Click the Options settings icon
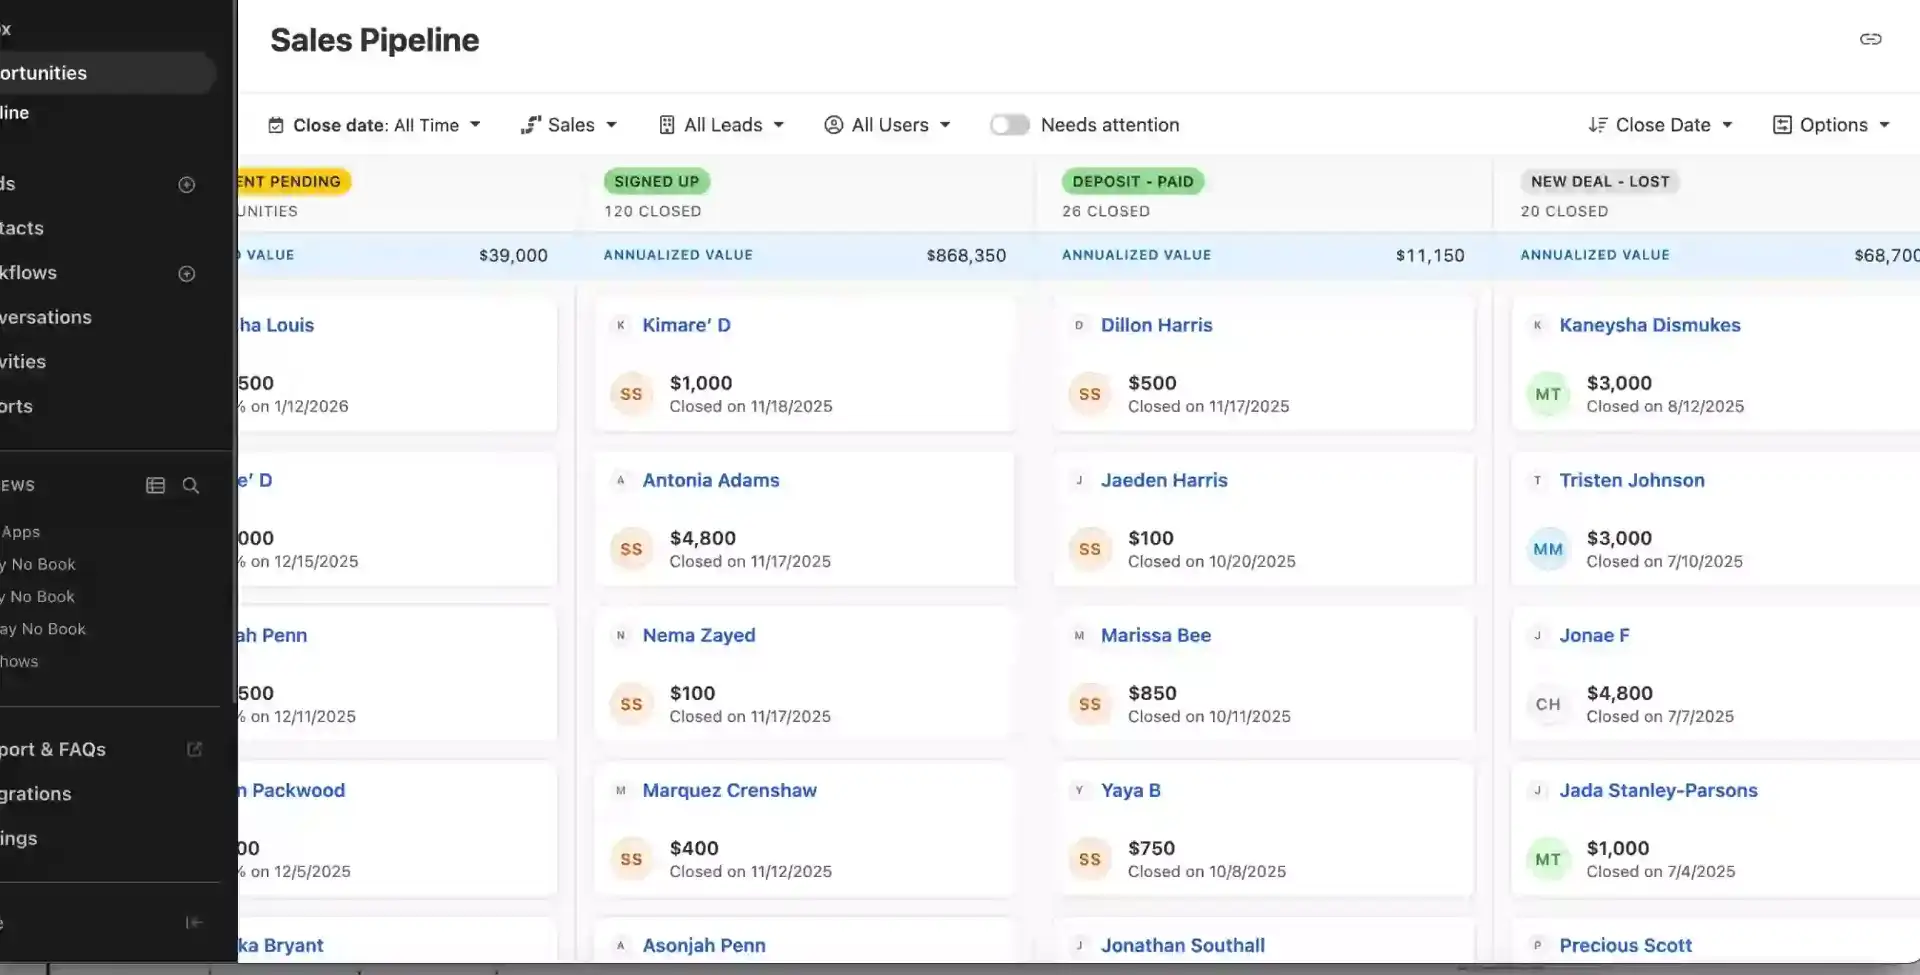Viewport: 1920px width, 975px height. click(1782, 125)
